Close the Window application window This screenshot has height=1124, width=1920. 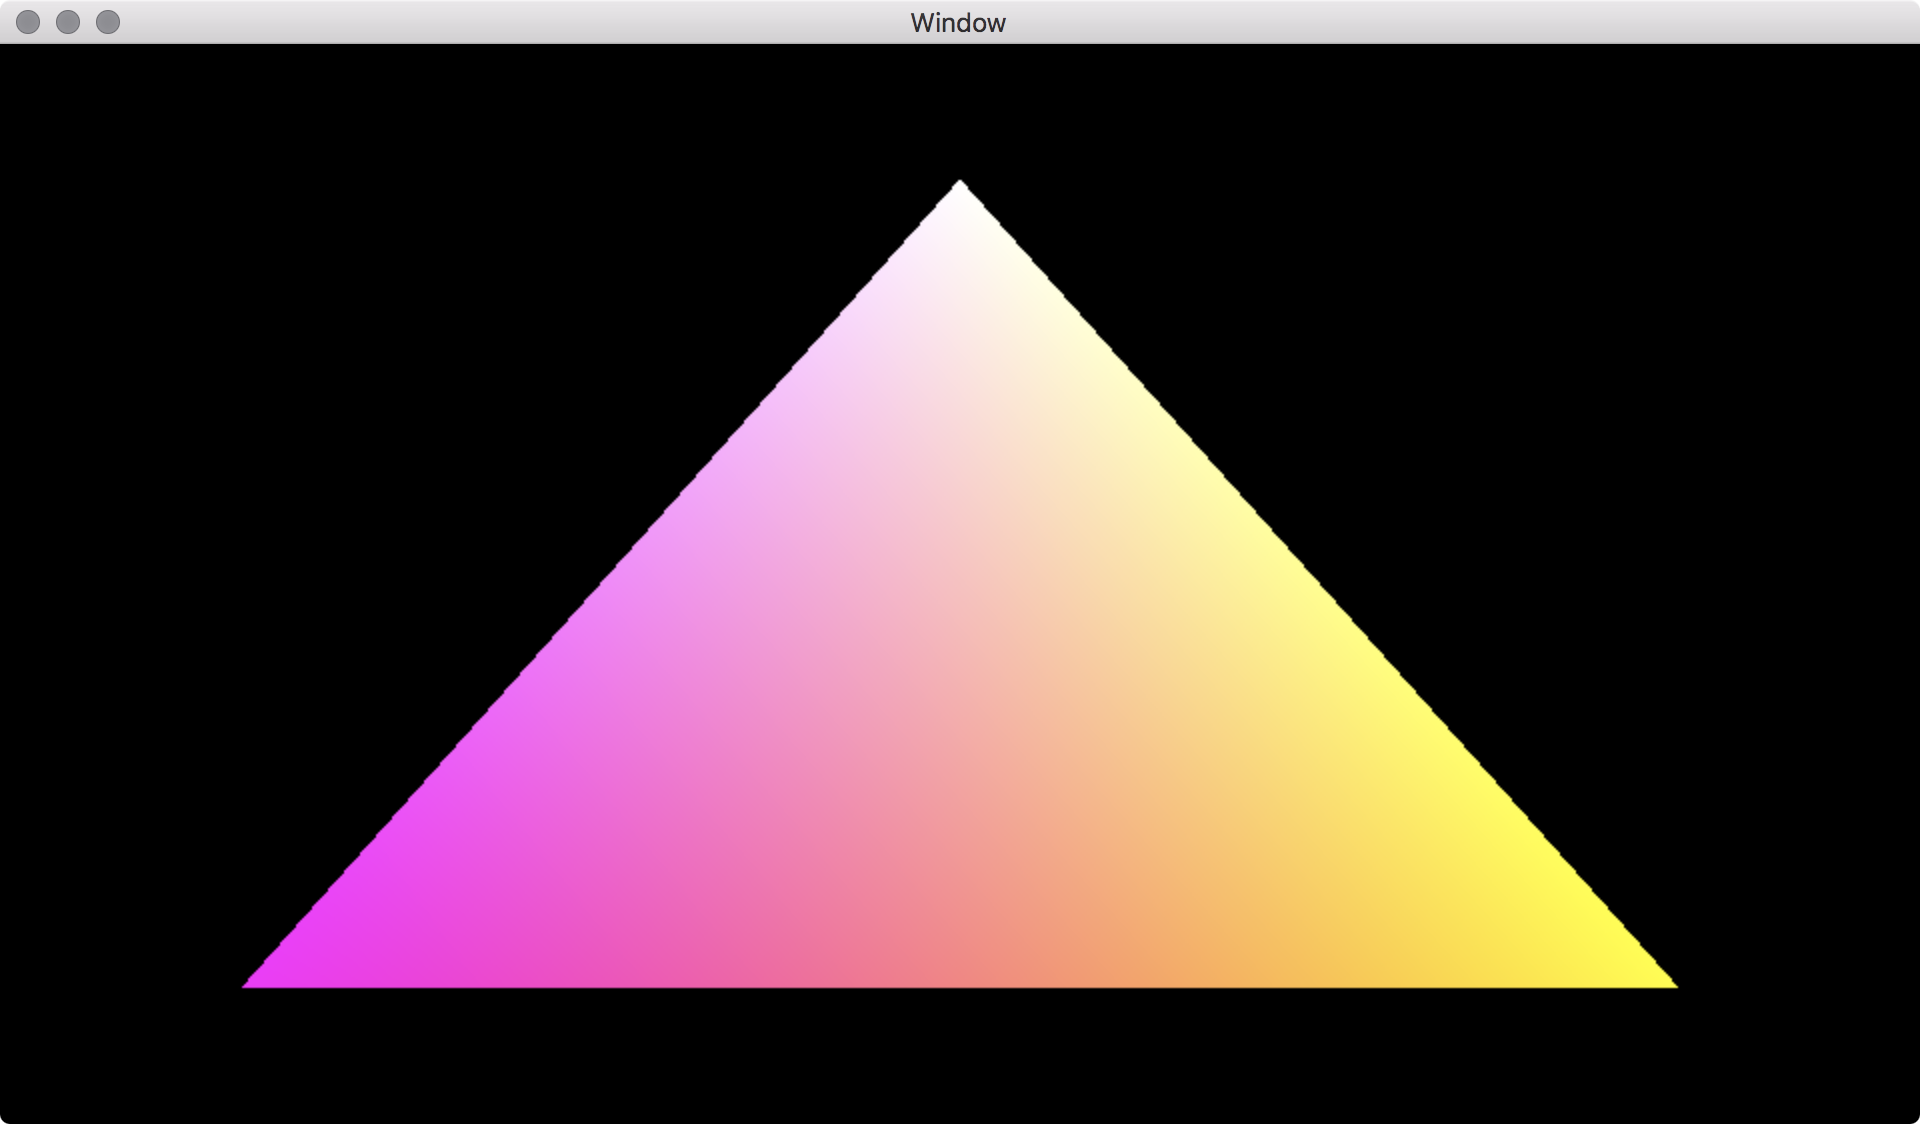pyautogui.click(x=26, y=21)
